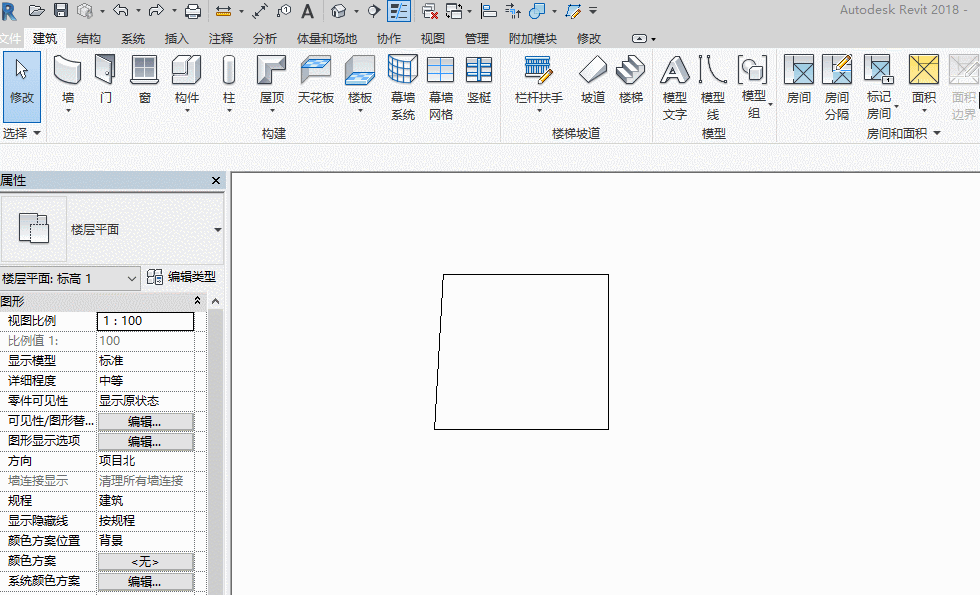The width and height of the screenshot is (980, 595).
Task: Activate the 修改 (Modify) tool
Action: tap(22, 86)
